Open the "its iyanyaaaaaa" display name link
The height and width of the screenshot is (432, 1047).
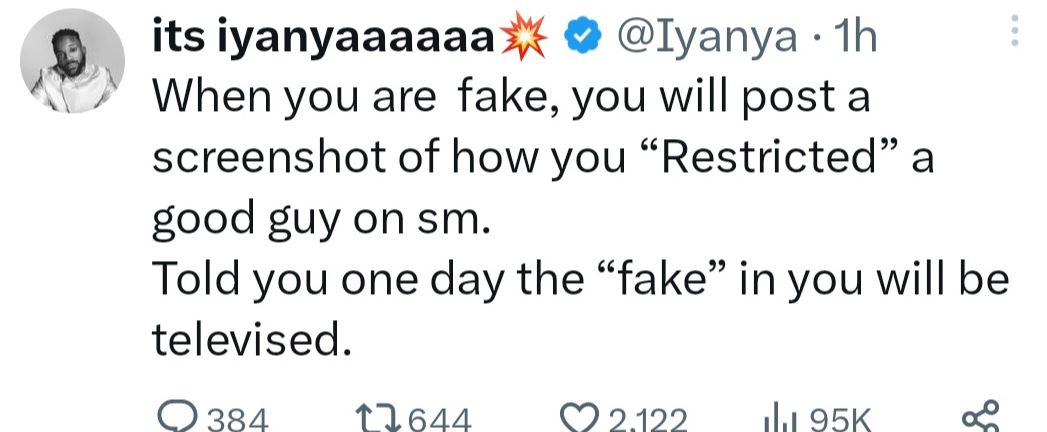[323, 38]
